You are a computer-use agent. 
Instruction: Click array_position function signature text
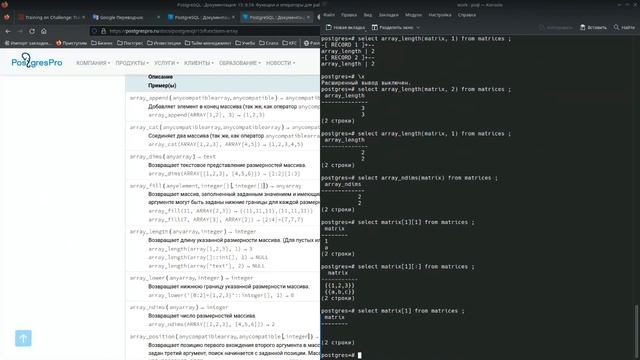coord(224,337)
